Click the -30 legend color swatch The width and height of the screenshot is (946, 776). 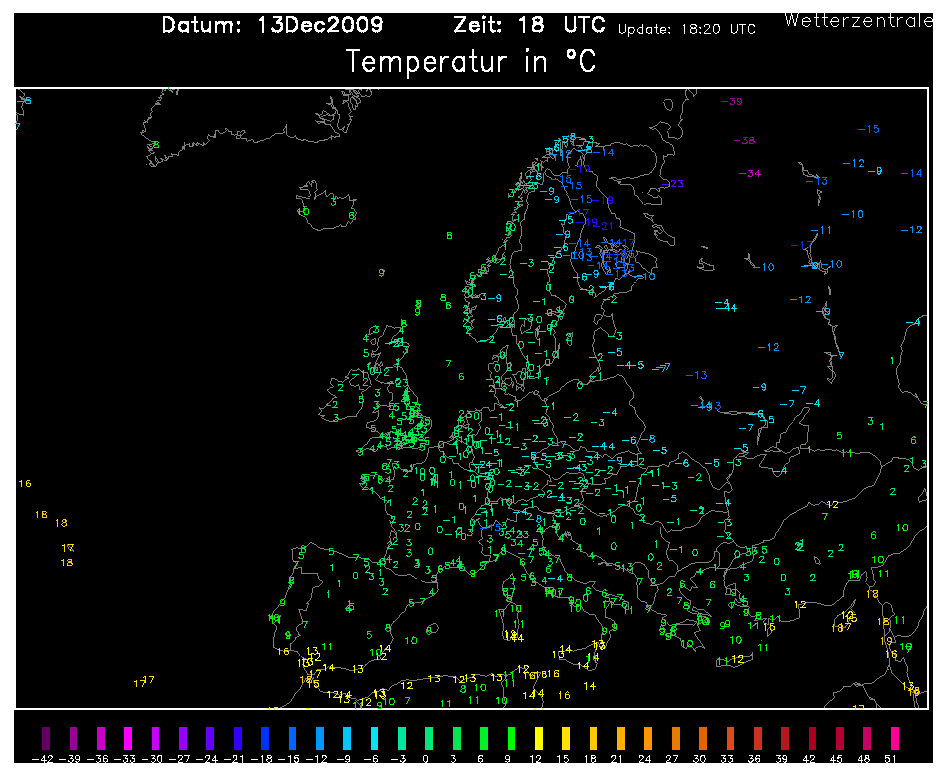click(156, 738)
